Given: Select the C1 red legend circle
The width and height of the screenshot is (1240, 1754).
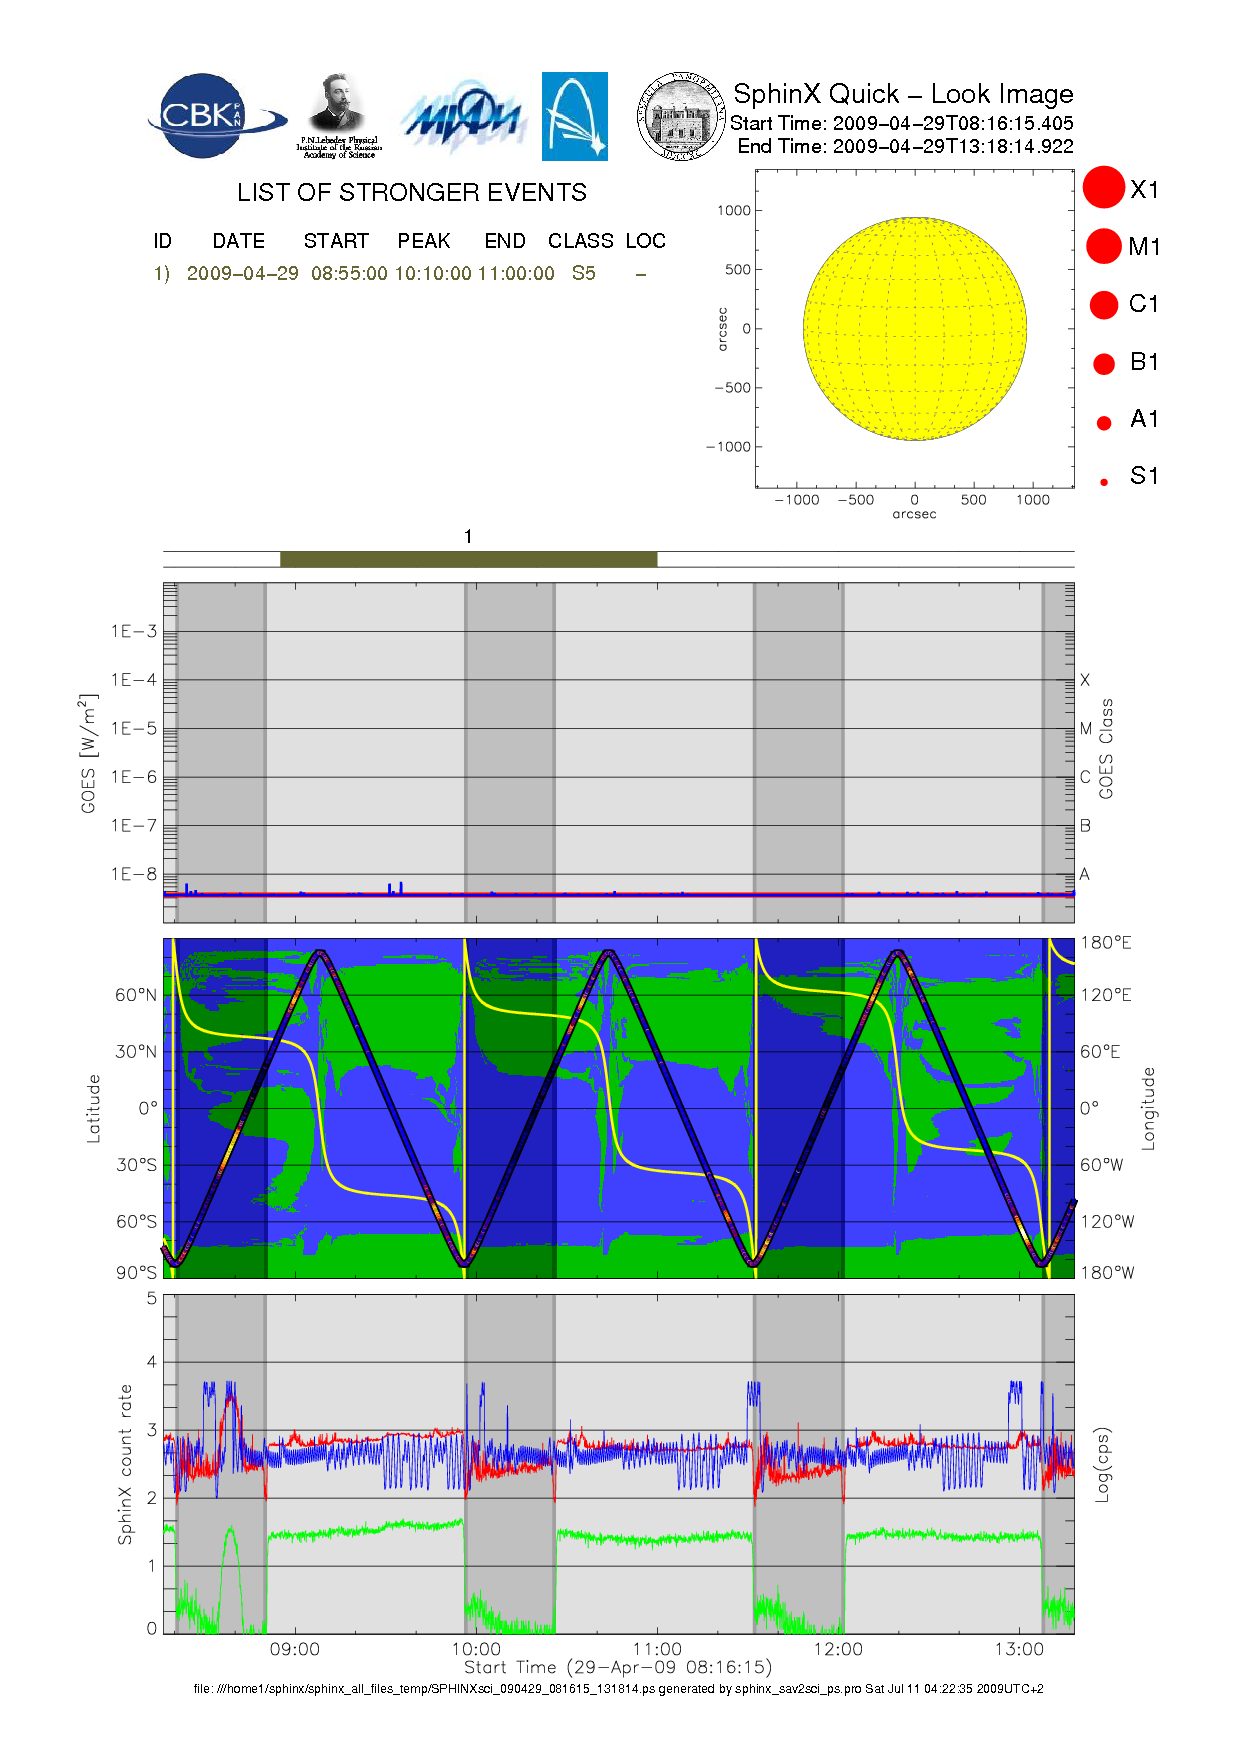Looking at the screenshot, I should click(x=1104, y=304).
